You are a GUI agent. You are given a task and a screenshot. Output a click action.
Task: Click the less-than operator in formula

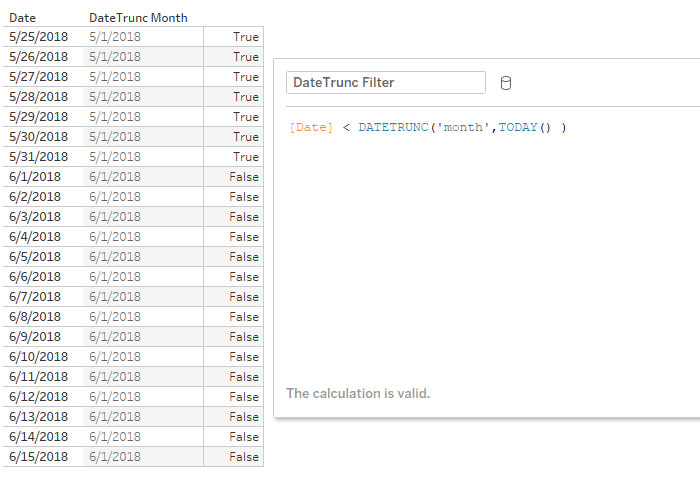click(346, 128)
